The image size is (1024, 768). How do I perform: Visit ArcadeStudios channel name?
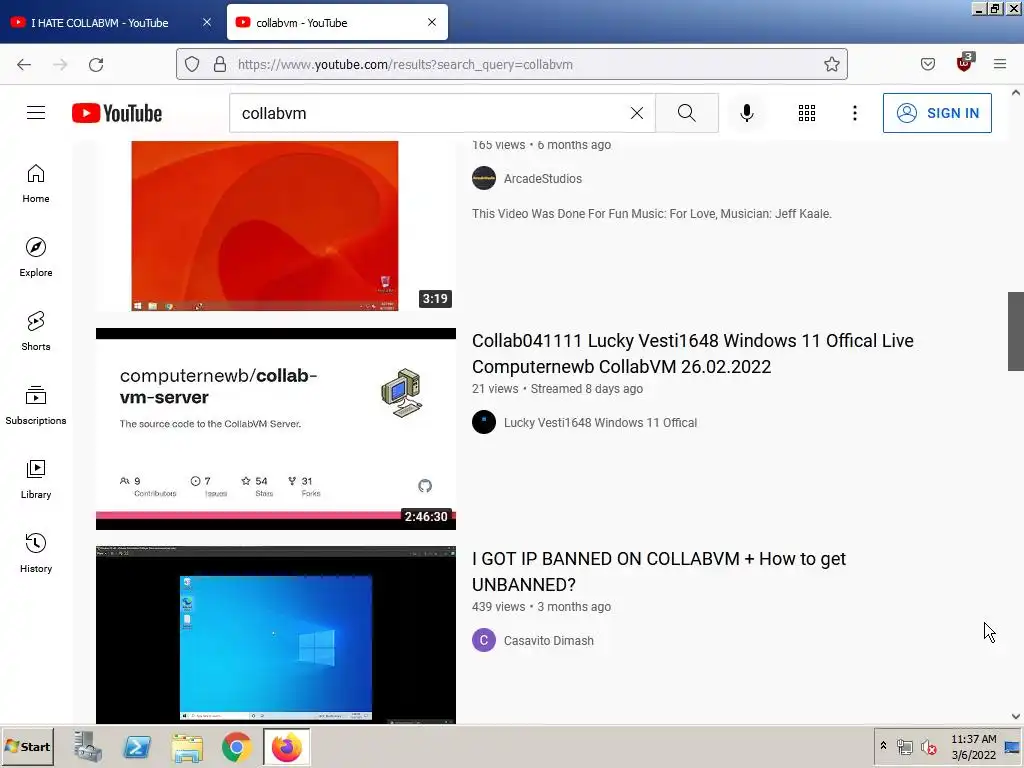[x=543, y=178]
